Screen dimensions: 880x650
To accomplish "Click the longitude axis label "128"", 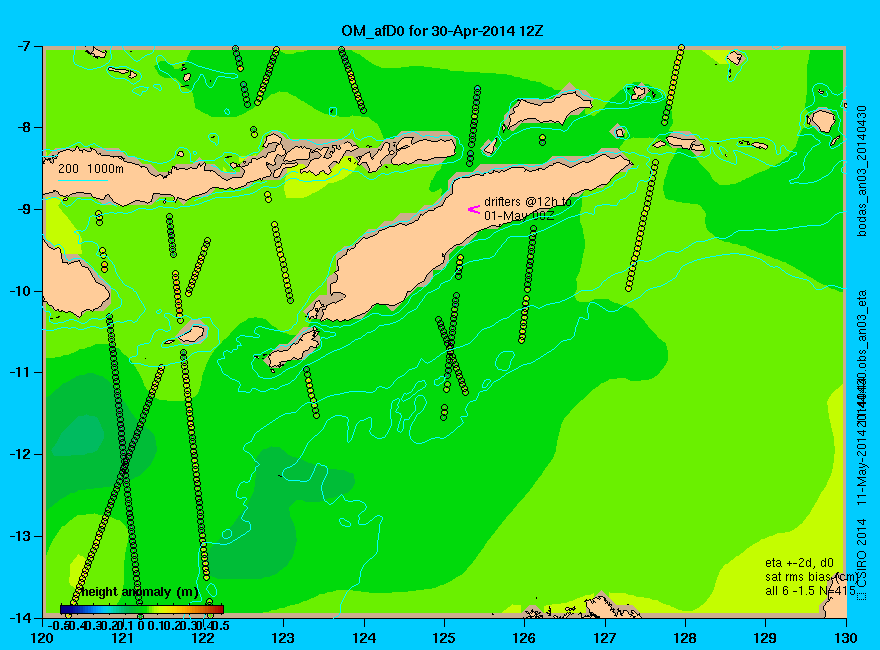I will click(x=685, y=638).
